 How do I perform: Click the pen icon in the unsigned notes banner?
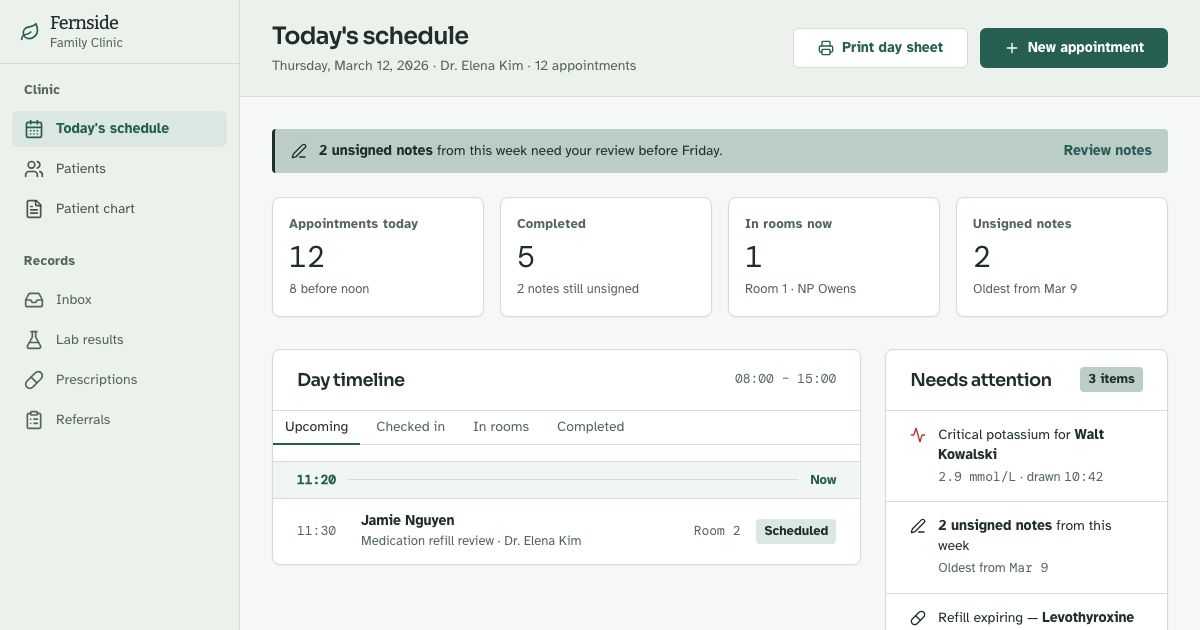click(299, 151)
